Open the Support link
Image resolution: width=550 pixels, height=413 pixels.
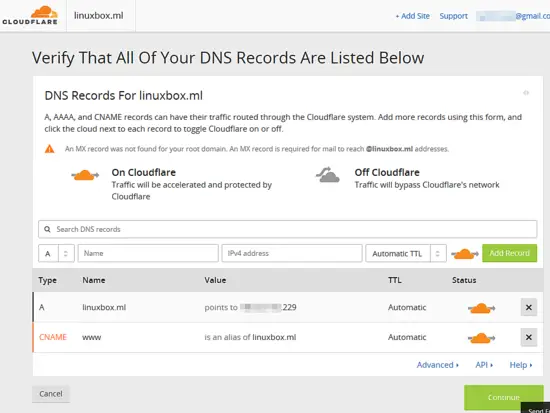pos(453,16)
